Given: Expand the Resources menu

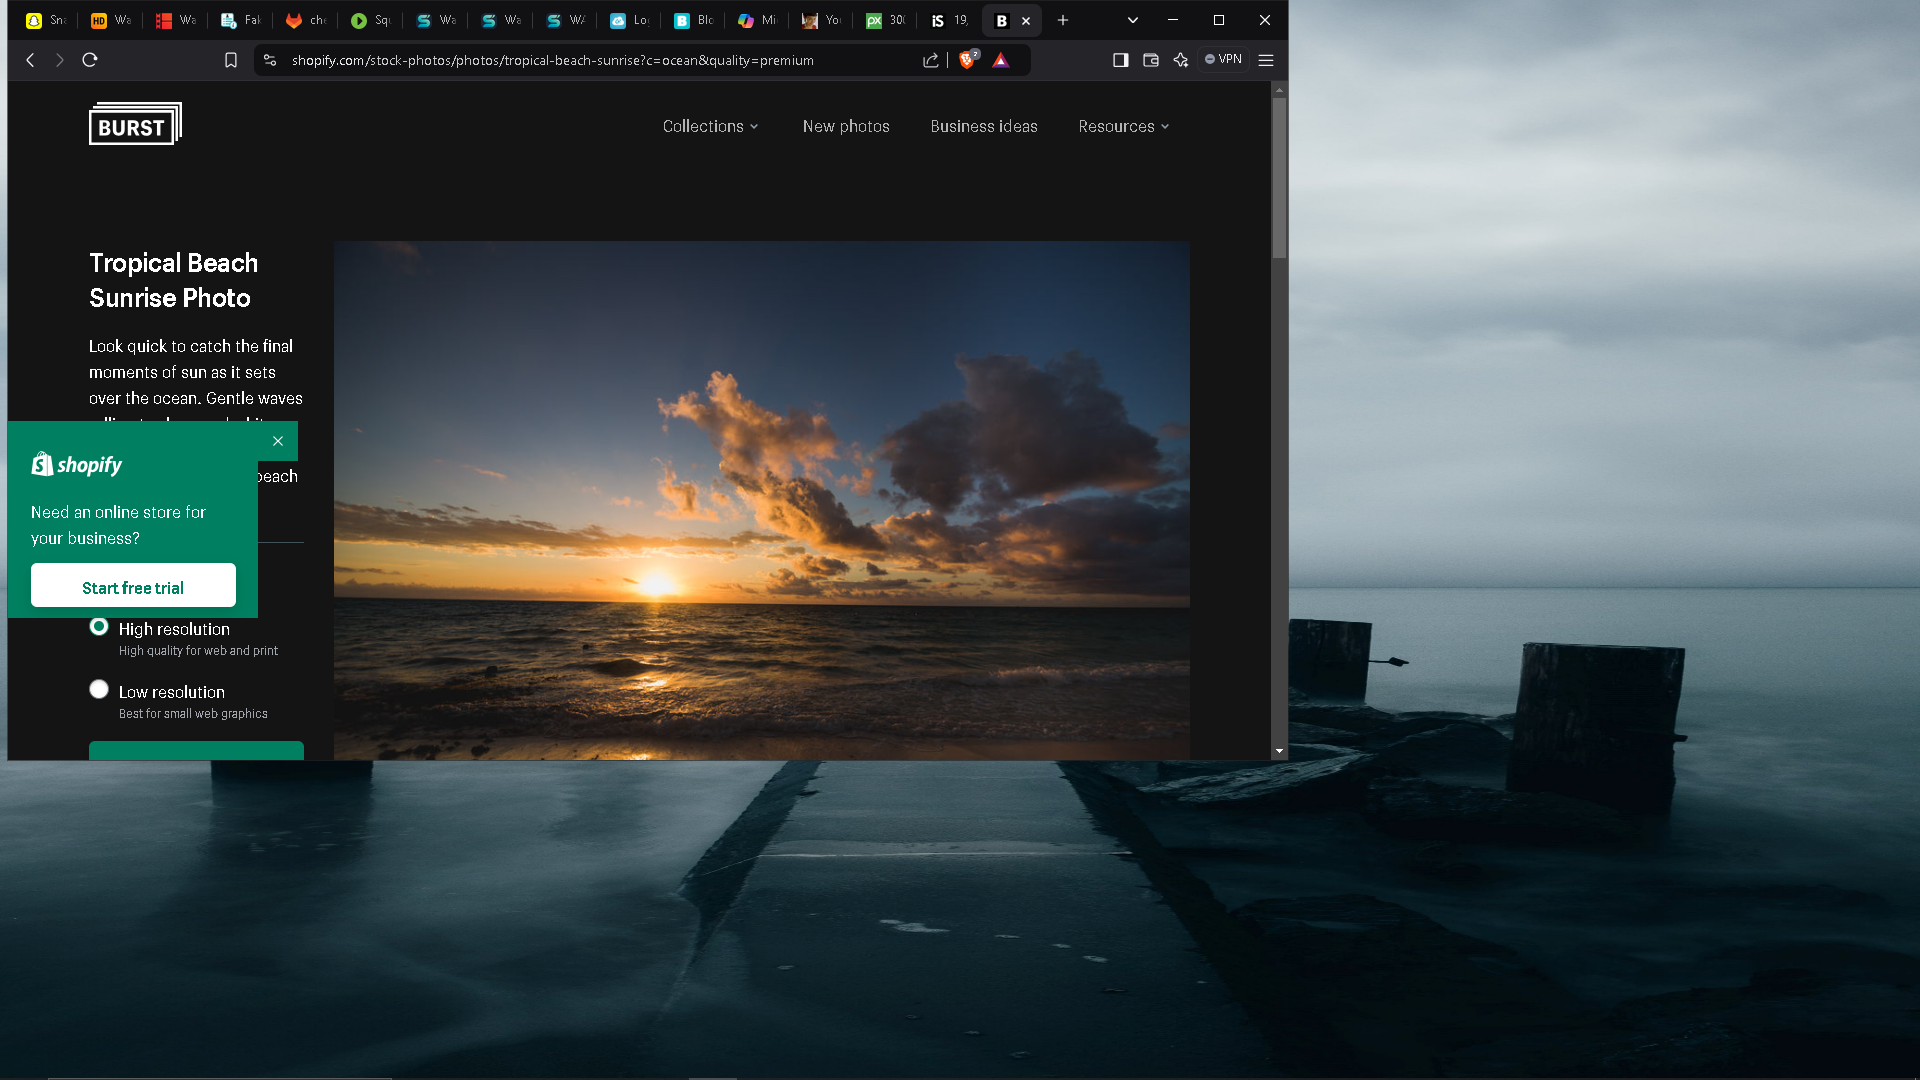Looking at the screenshot, I should click(x=1124, y=127).
